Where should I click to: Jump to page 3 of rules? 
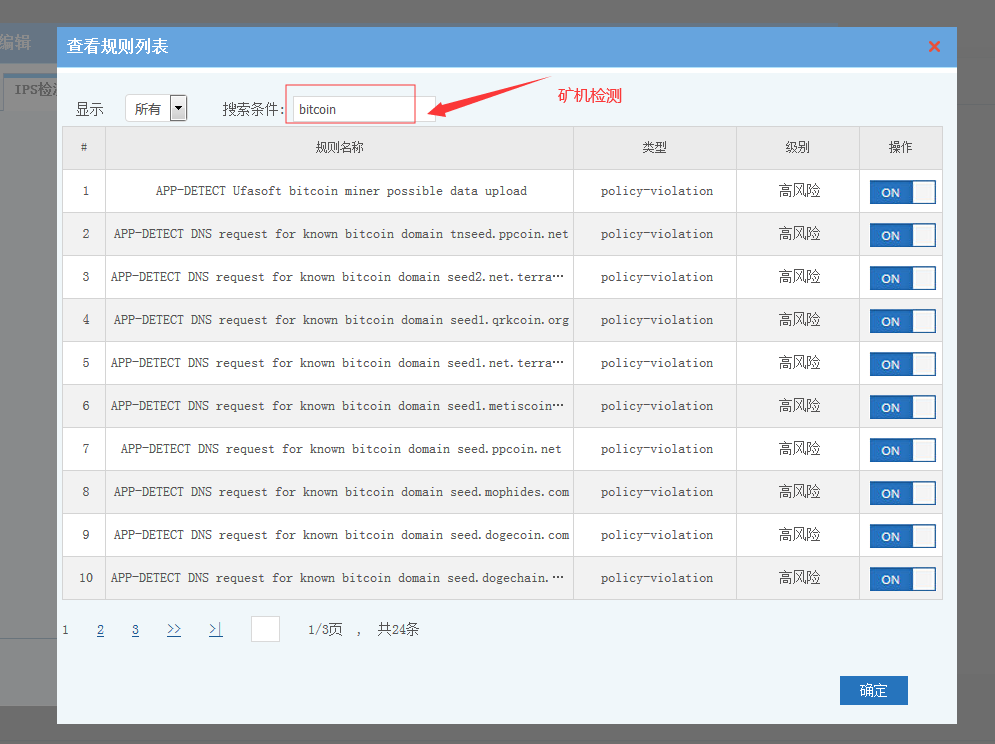click(x=135, y=630)
